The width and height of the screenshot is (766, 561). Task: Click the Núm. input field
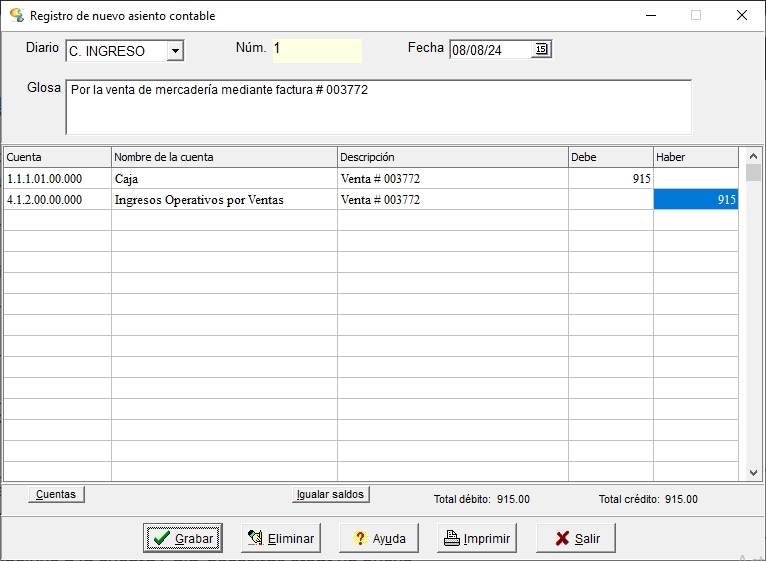[x=317, y=50]
